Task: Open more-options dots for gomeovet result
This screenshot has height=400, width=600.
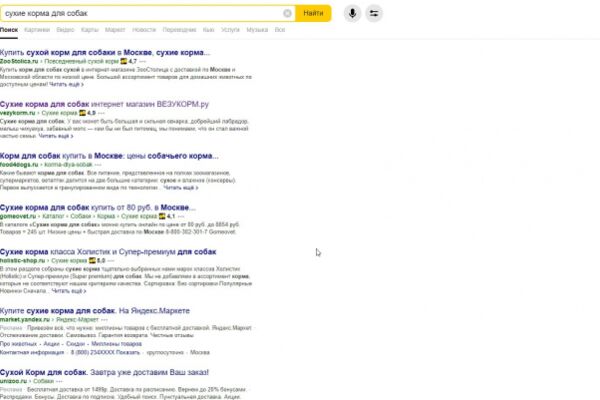Action: pyautogui.click(x=181, y=216)
